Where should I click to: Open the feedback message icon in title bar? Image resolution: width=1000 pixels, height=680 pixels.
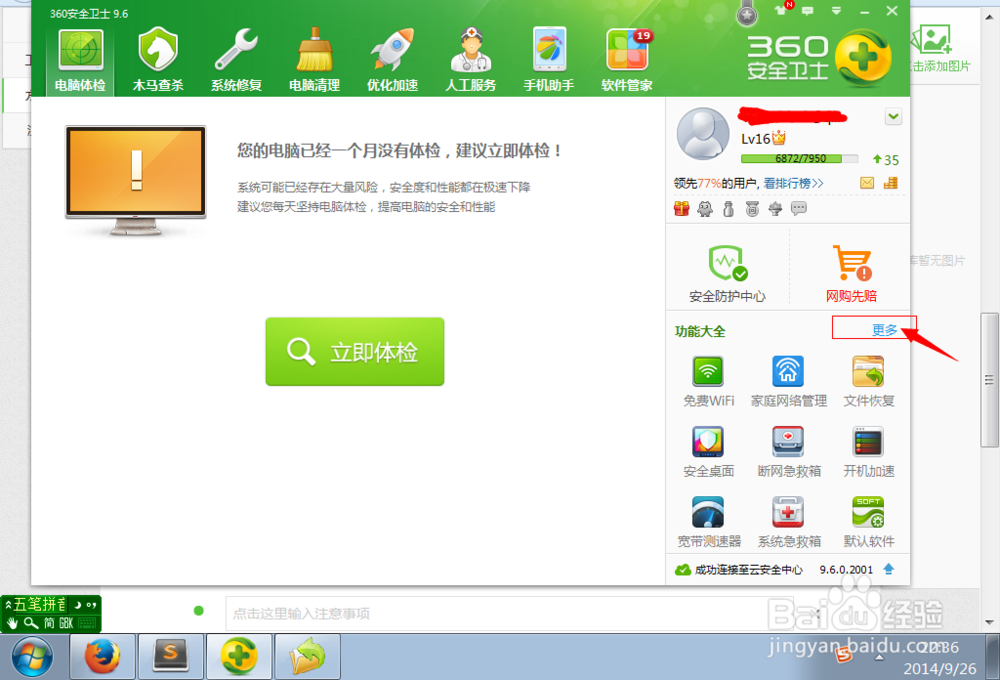[x=808, y=11]
